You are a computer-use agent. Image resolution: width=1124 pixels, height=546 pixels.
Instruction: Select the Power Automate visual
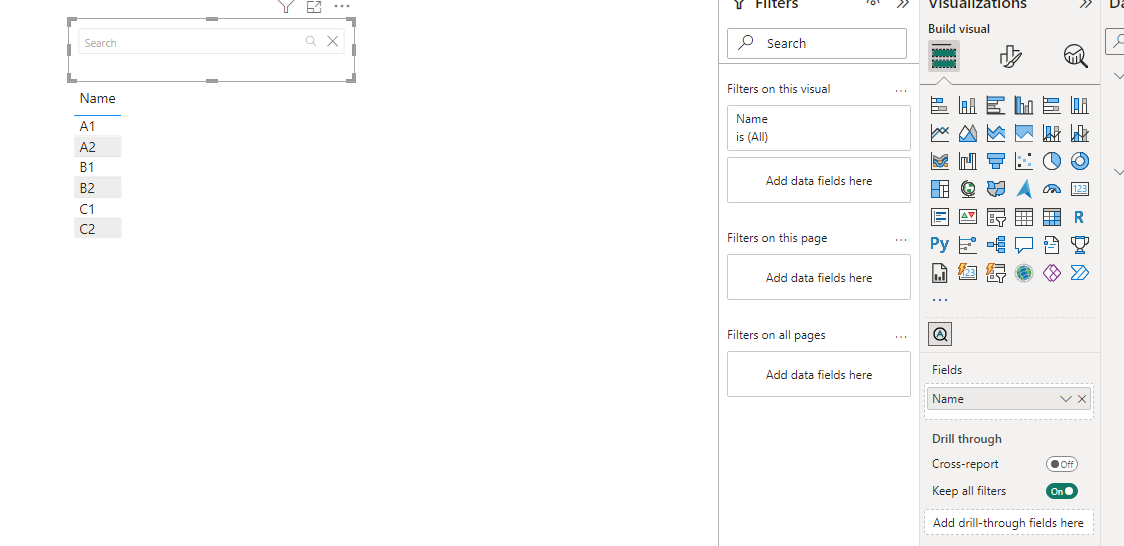(x=1080, y=272)
